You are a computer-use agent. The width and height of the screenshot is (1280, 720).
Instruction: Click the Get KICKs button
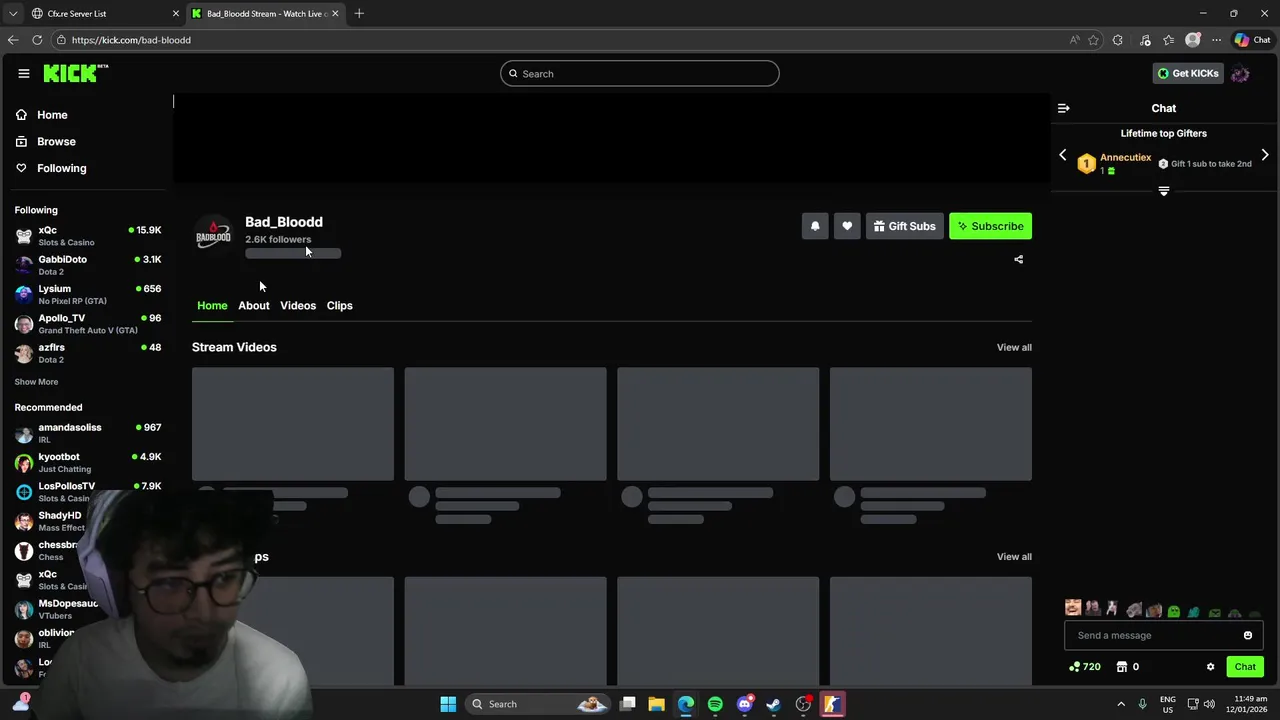coord(1188,73)
